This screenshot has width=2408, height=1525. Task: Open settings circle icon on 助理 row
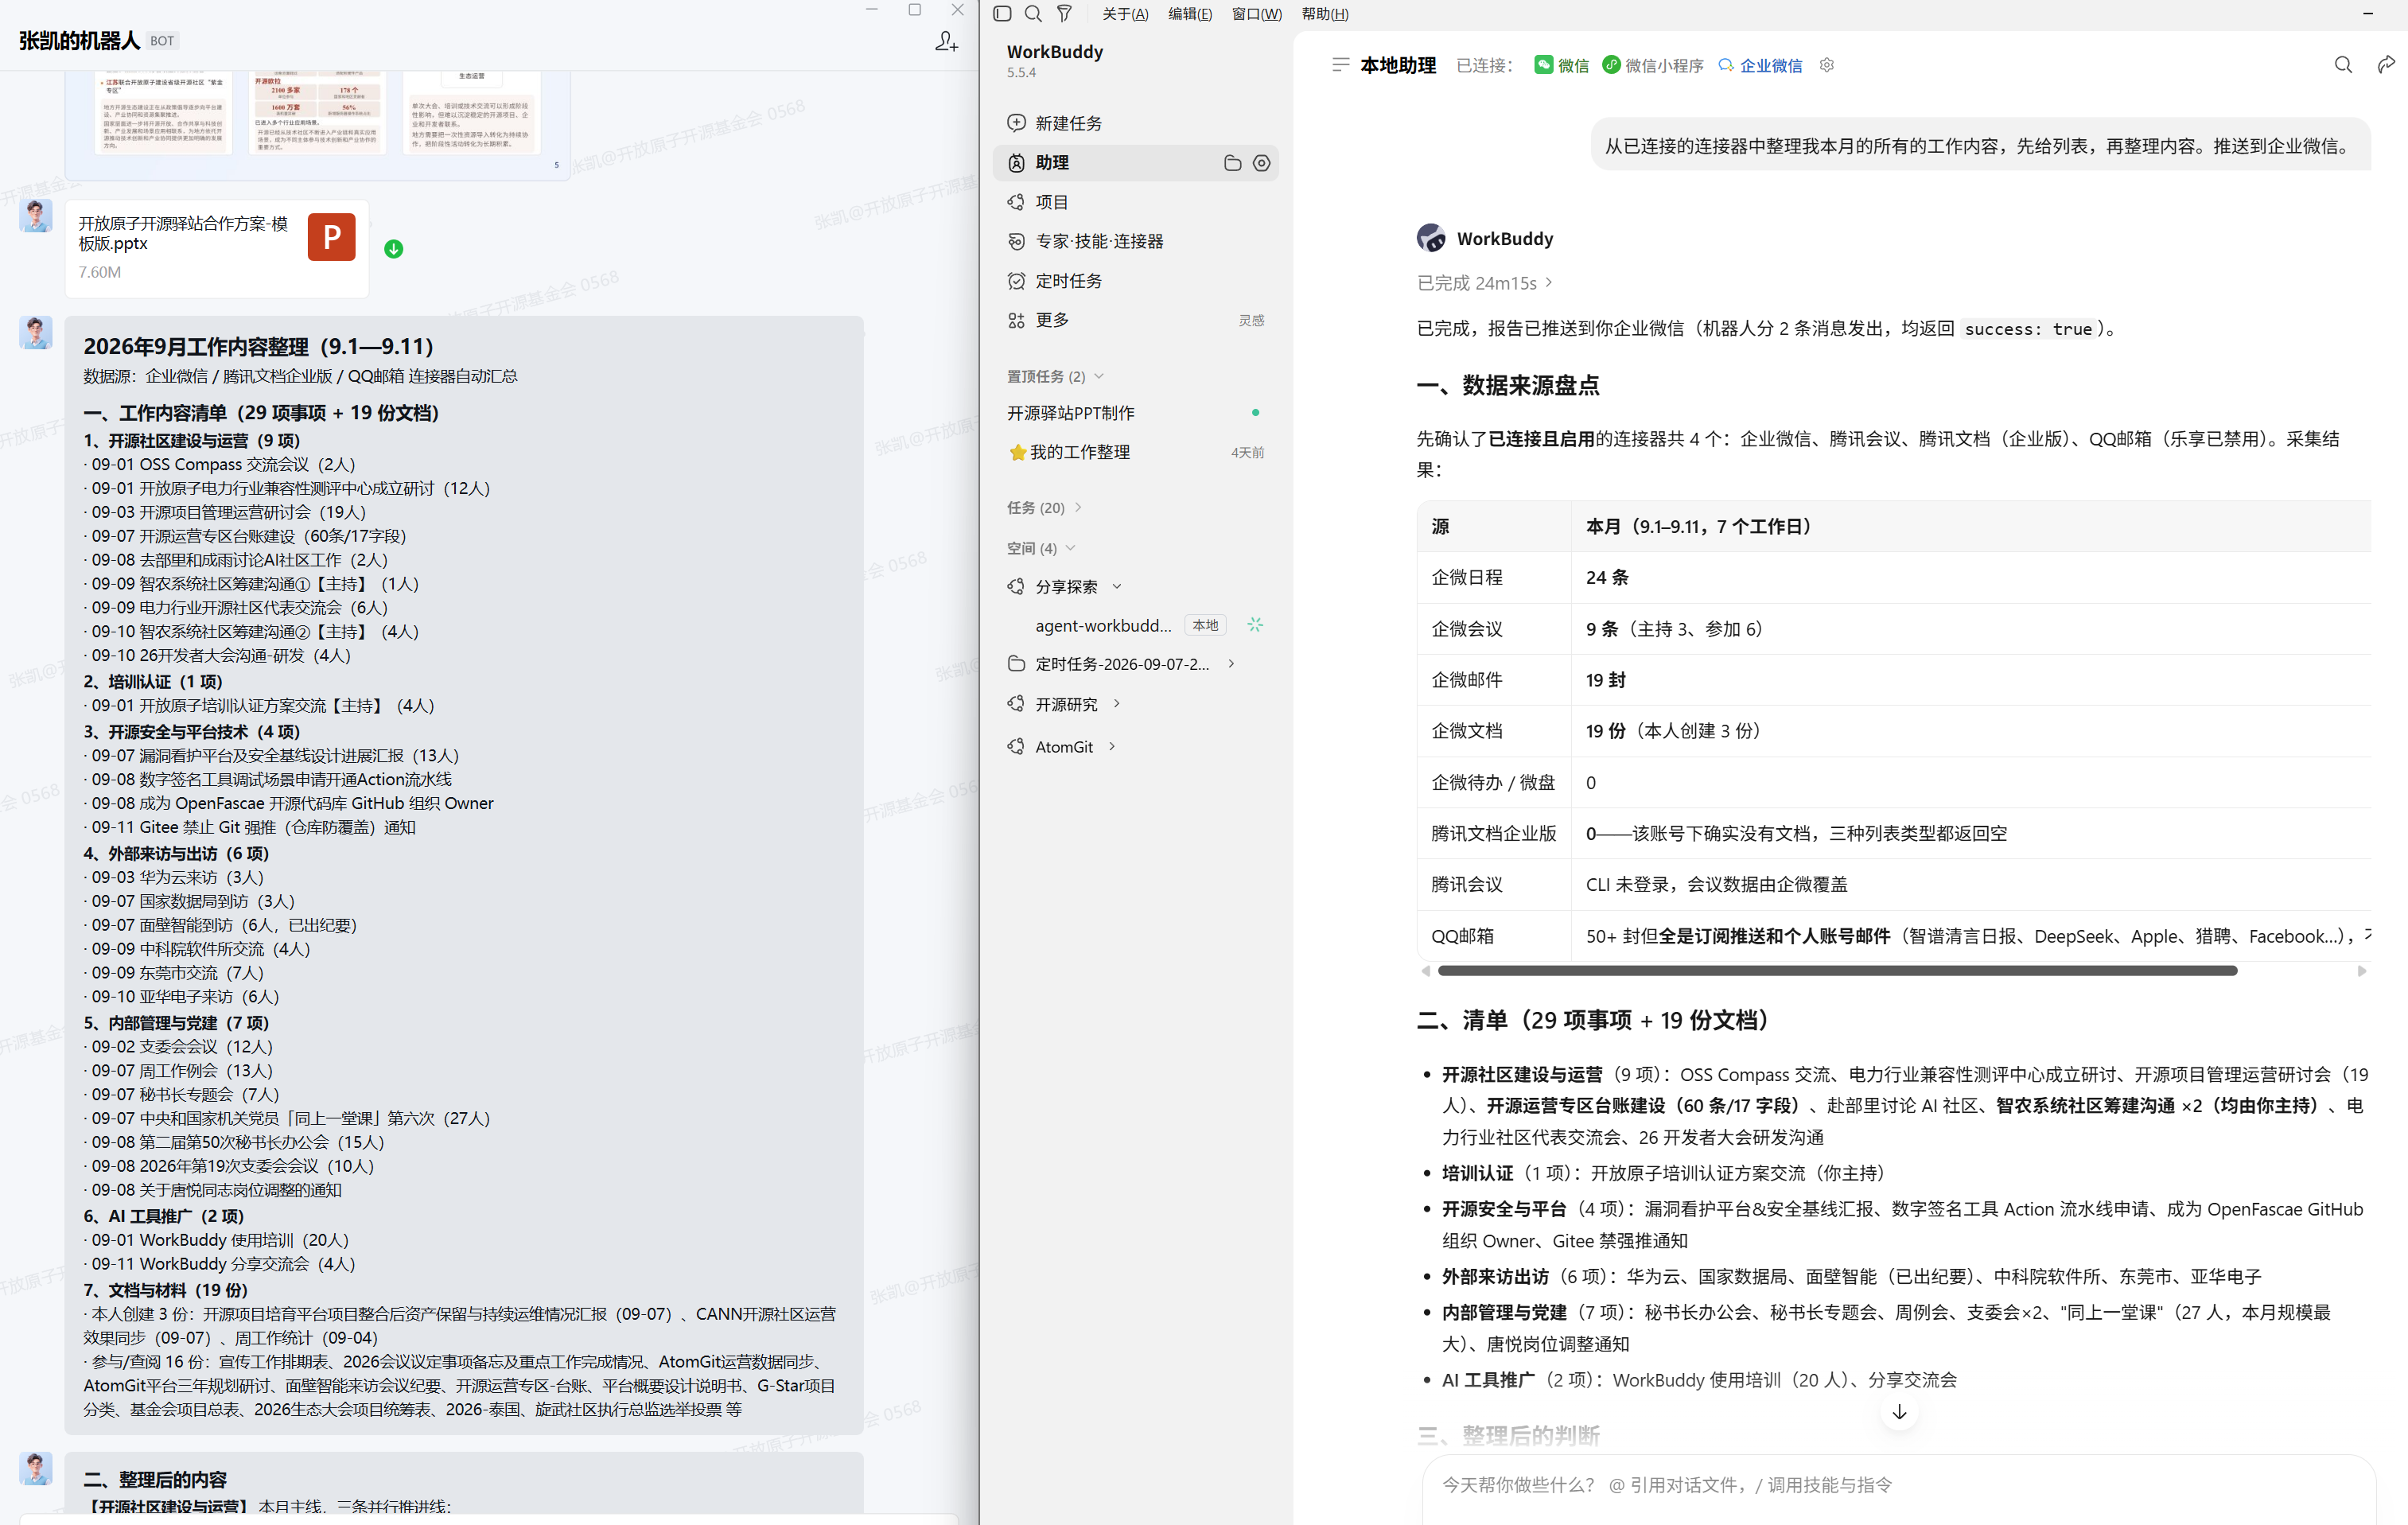tap(1262, 163)
